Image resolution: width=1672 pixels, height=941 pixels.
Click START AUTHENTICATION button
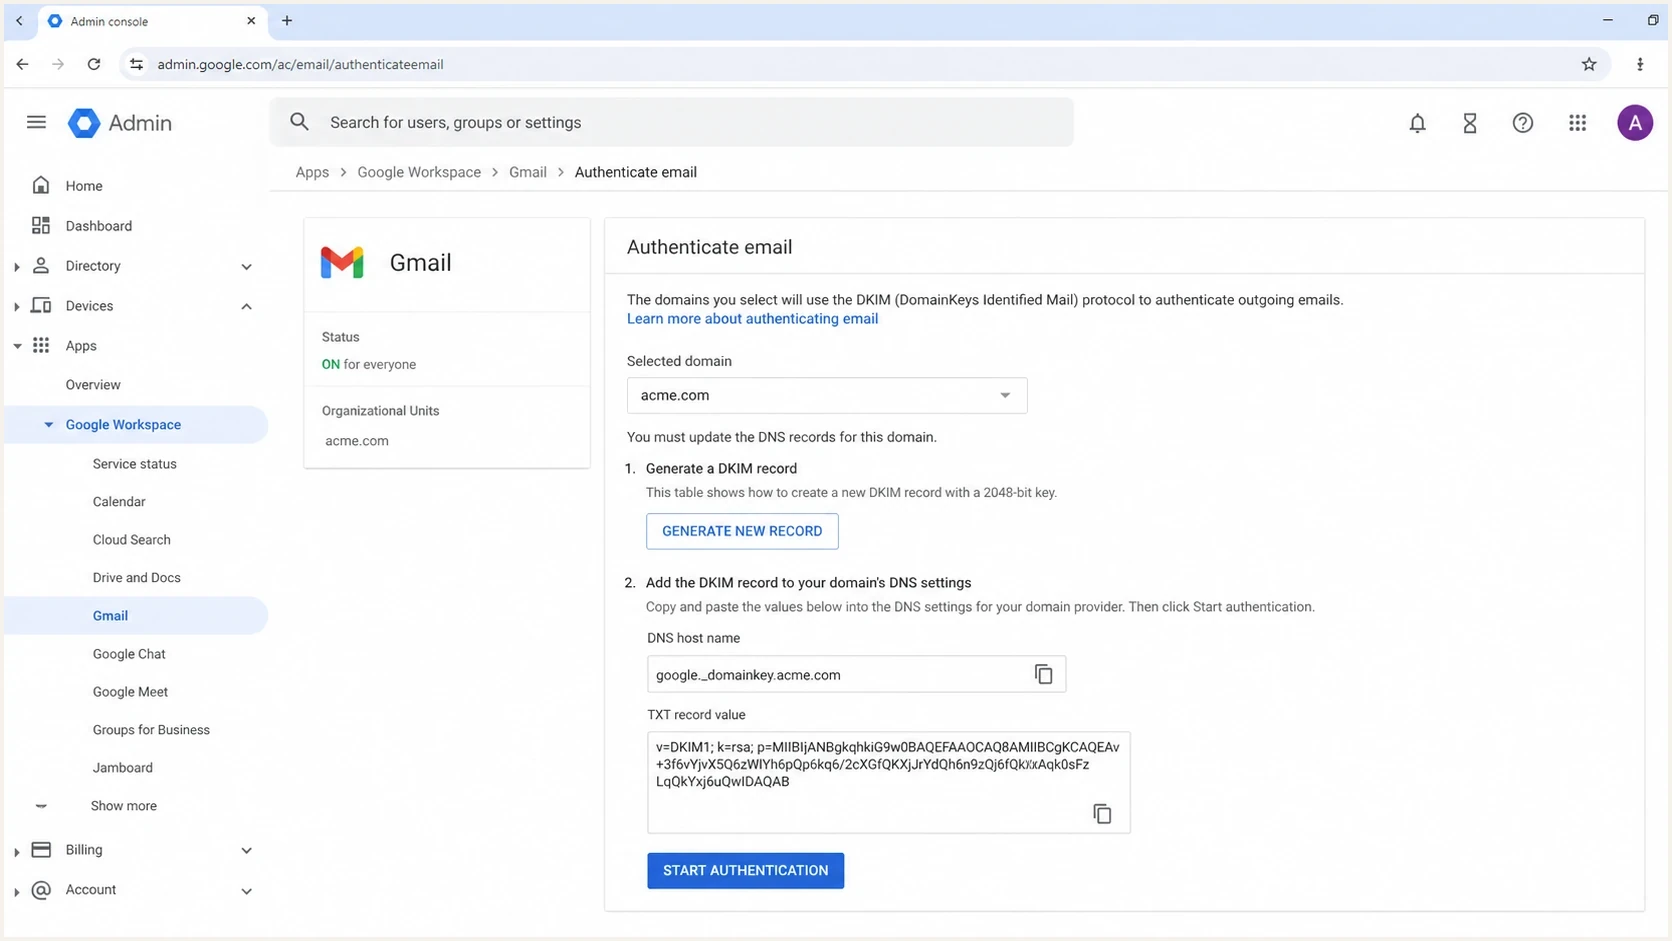745,870
